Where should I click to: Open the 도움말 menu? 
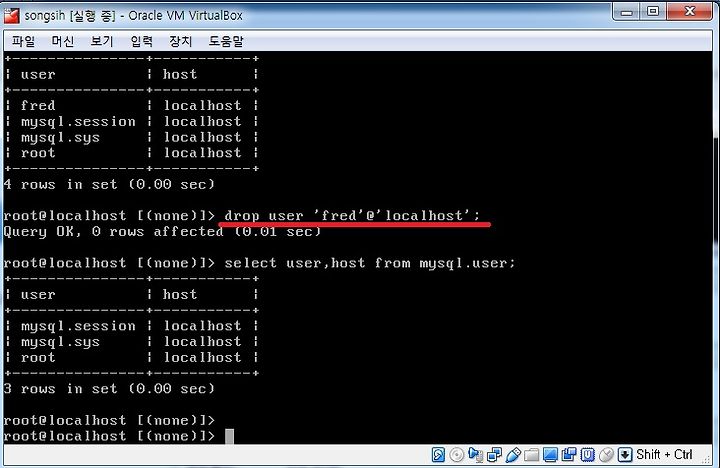pos(226,41)
